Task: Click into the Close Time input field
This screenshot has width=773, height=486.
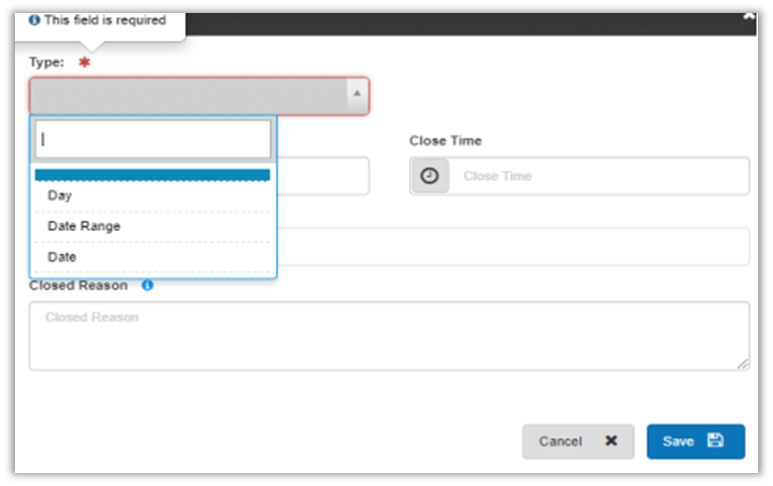Action: pos(600,176)
